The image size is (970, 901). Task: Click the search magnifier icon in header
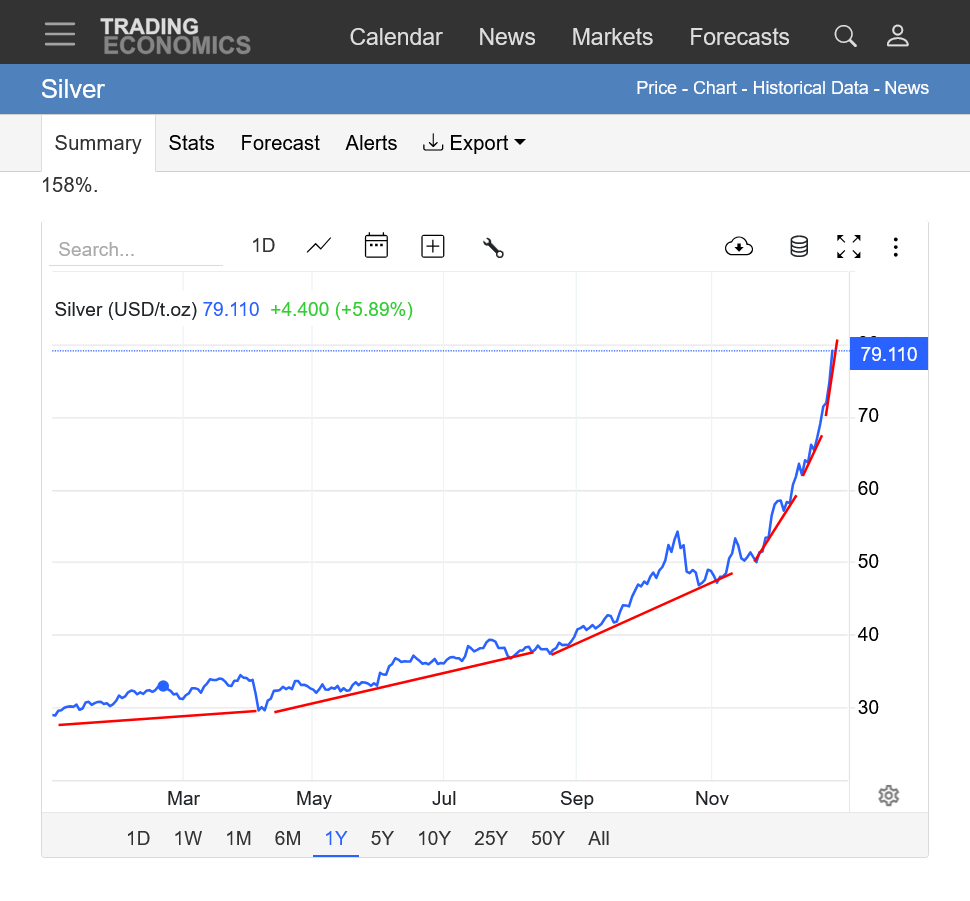click(845, 37)
